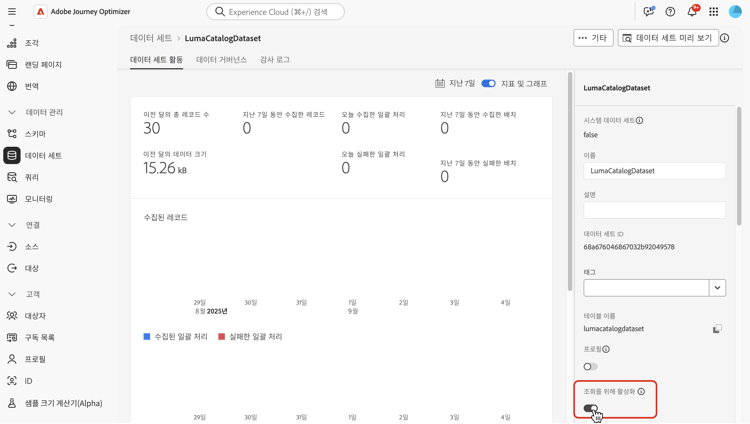Open the notifications bell

[x=692, y=11]
